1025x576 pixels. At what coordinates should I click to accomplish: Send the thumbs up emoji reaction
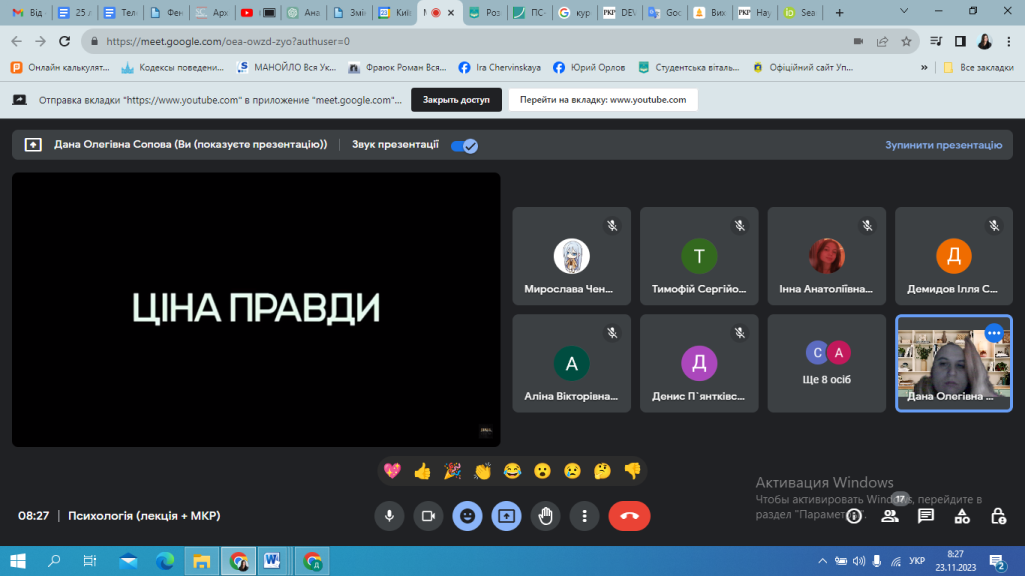tap(422, 471)
